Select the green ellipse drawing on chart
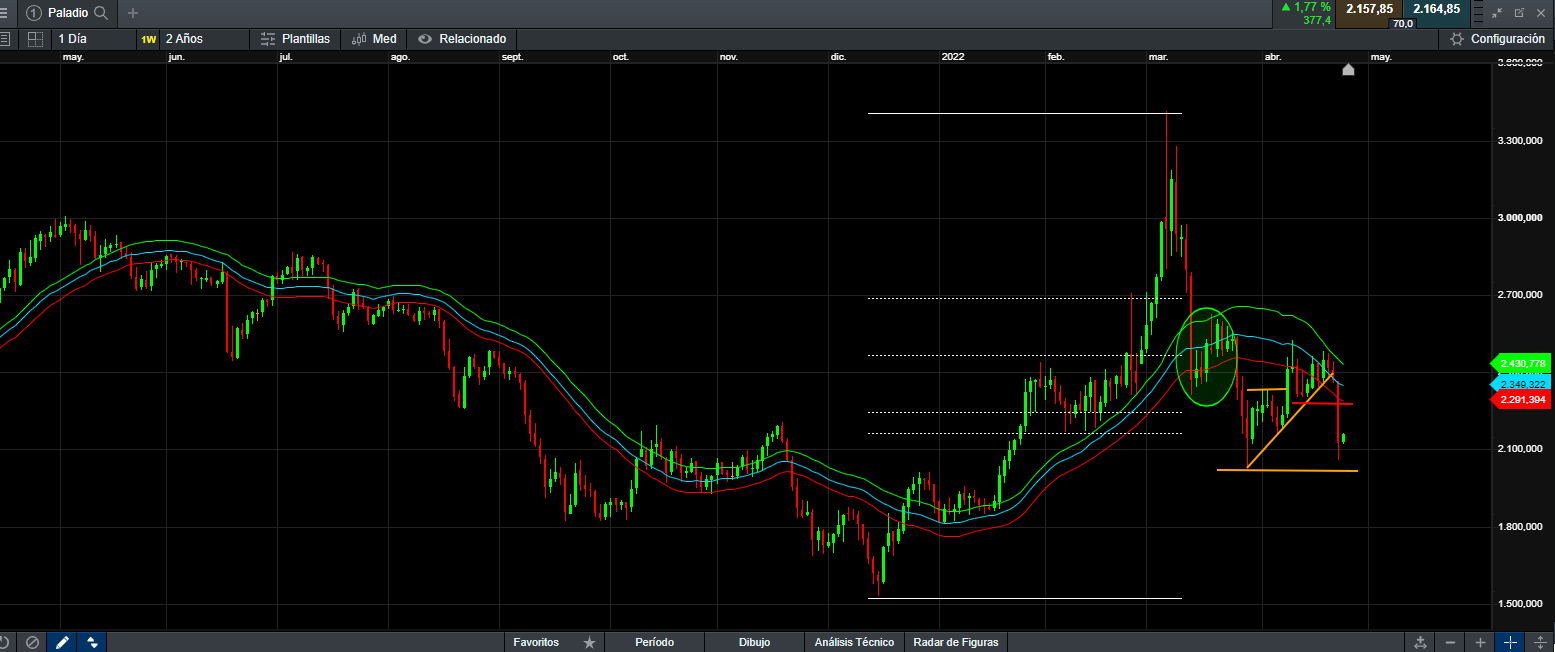The width and height of the screenshot is (1555, 652). coord(1209,357)
